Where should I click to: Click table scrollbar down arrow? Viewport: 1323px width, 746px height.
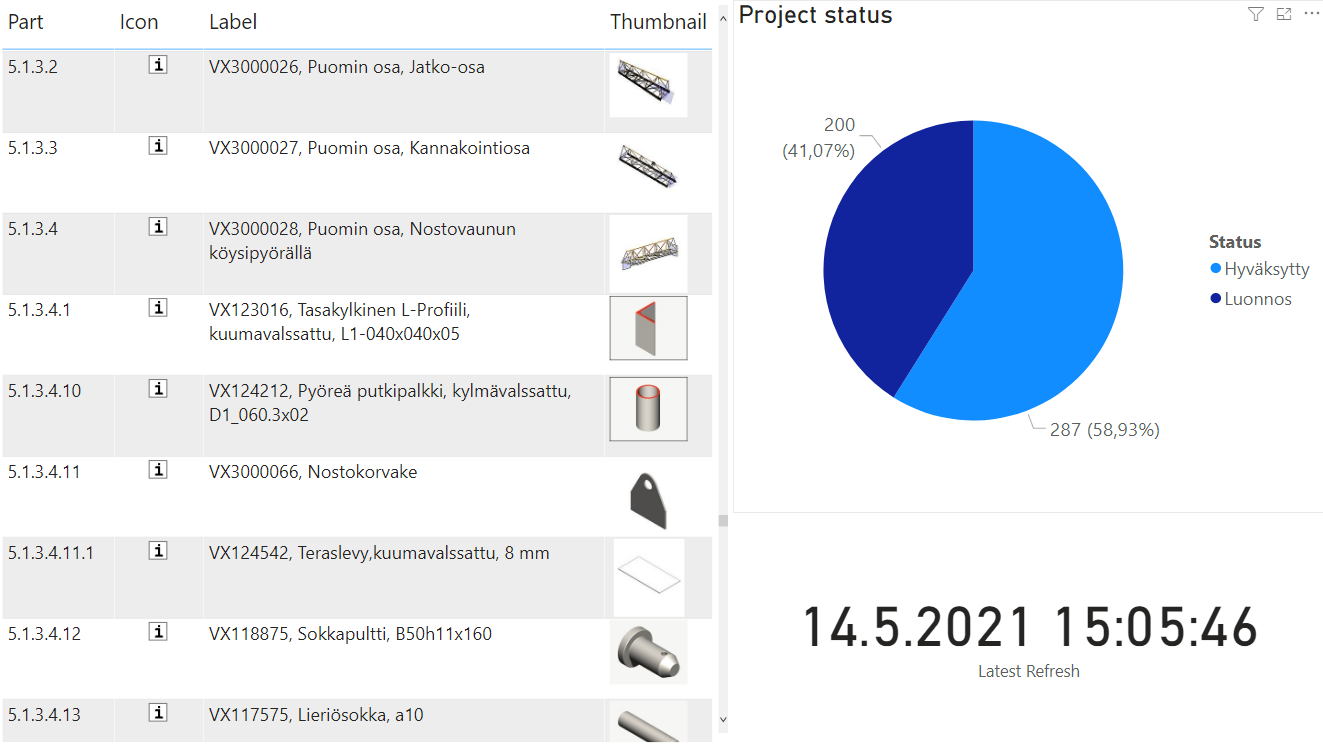(723, 719)
